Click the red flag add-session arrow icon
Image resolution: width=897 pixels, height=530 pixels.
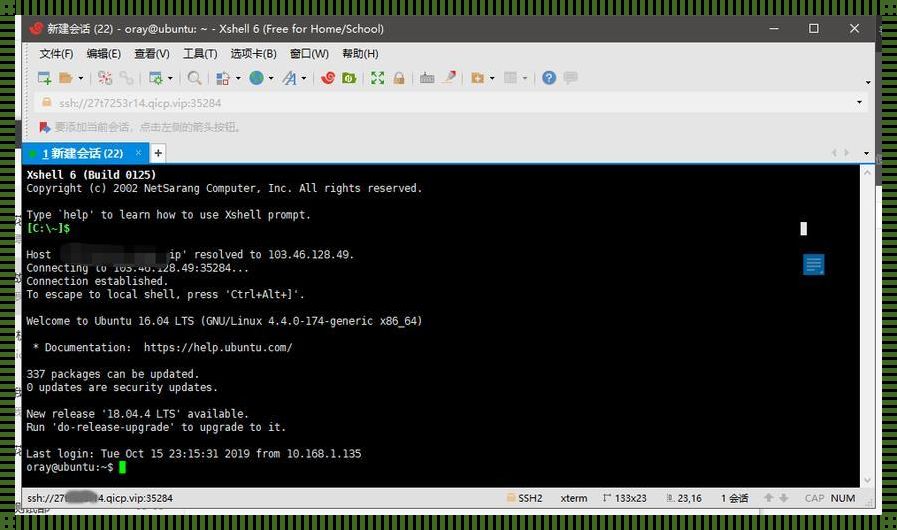coord(45,127)
